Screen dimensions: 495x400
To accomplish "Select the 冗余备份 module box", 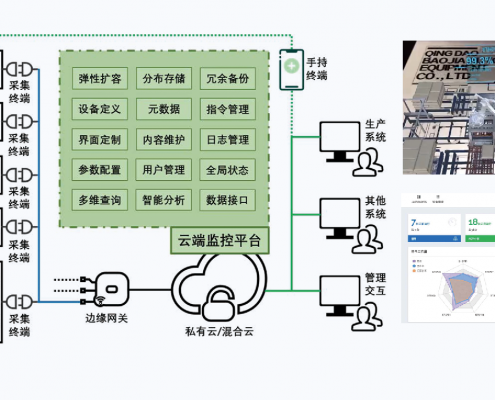I will 228,79.
